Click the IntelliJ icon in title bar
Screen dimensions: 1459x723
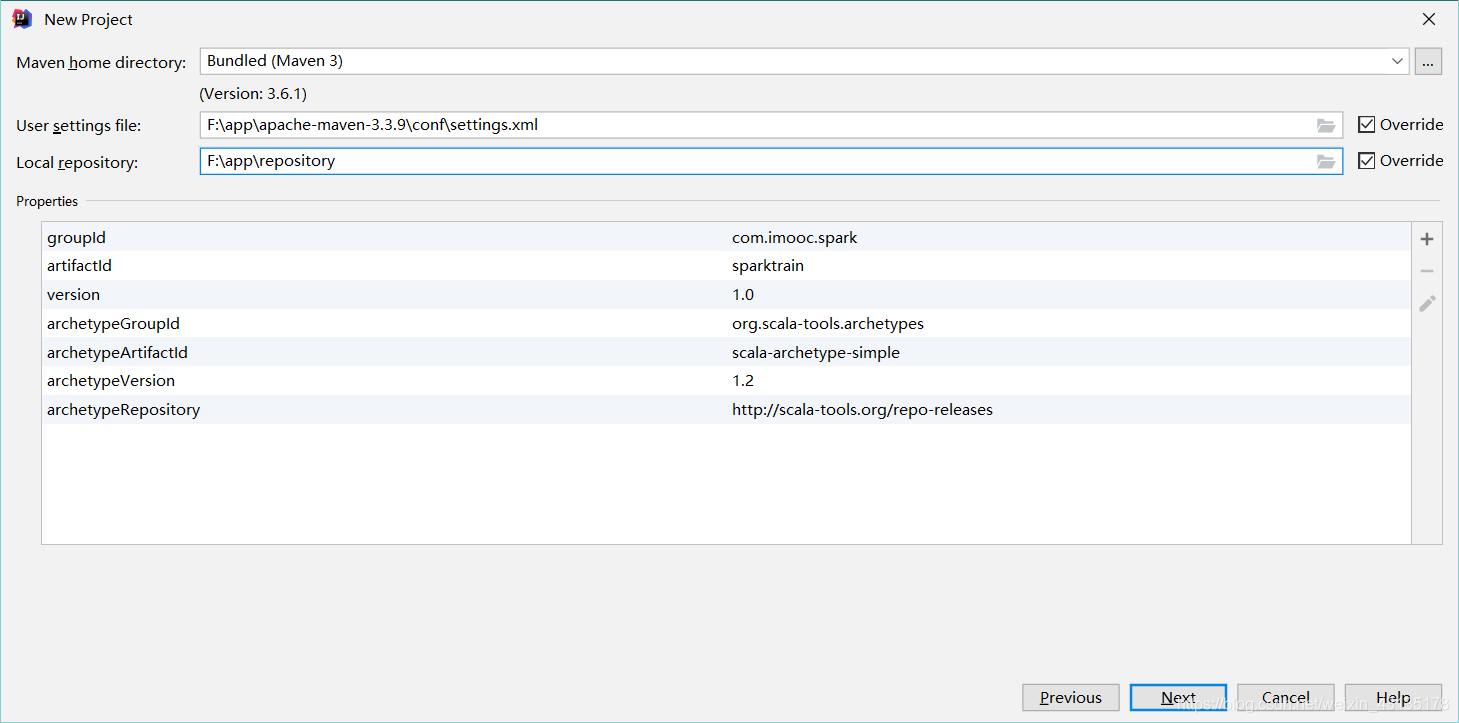22,19
